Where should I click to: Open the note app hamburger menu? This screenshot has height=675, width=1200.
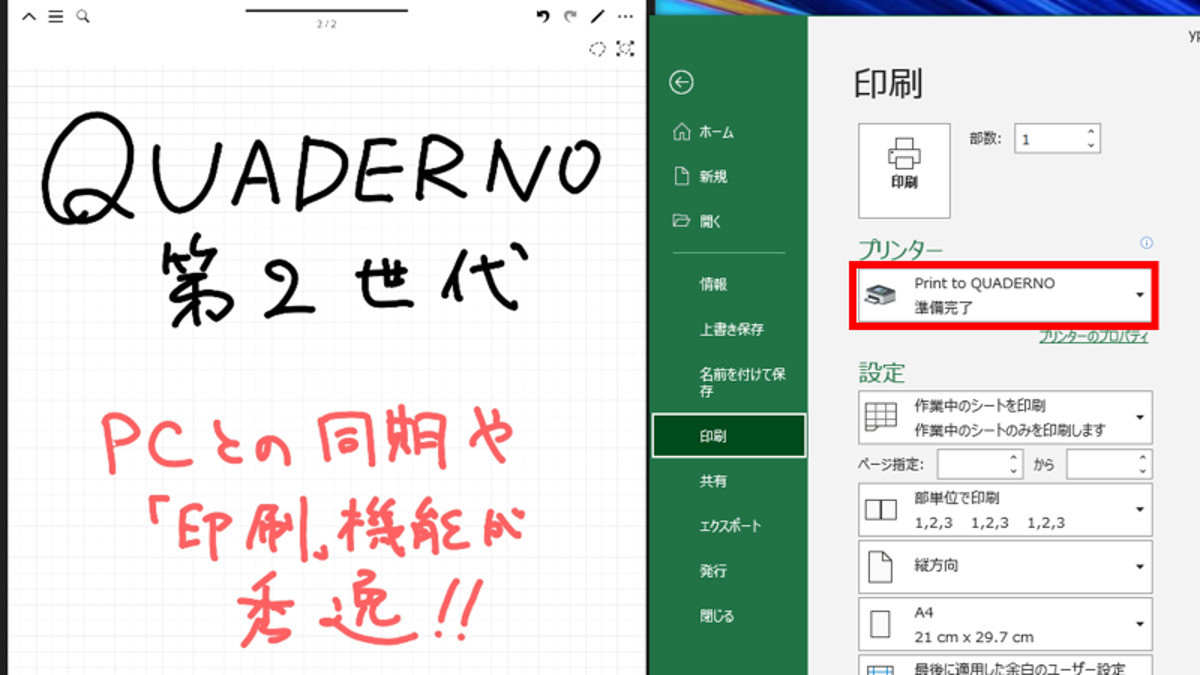click(x=56, y=16)
